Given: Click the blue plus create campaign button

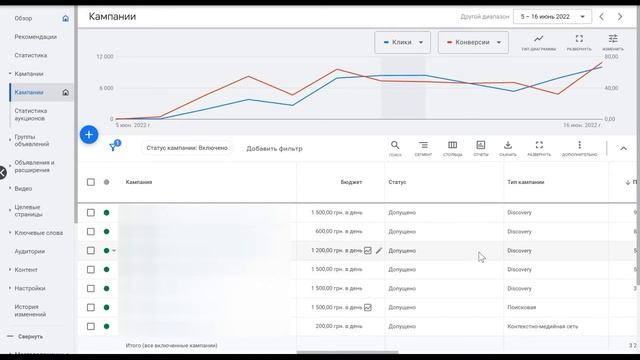Looking at the screenshot, I should tap(89, 135).
